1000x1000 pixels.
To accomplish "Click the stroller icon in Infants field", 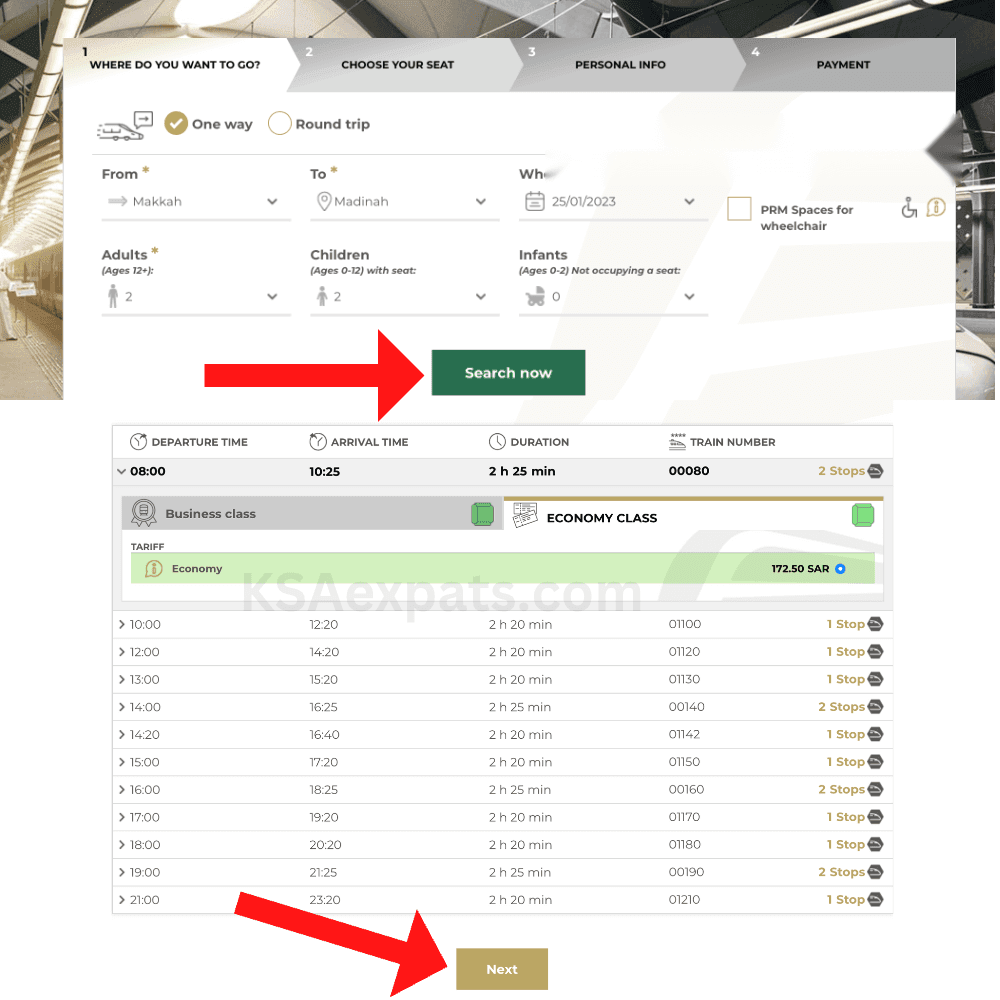I will pos(535,297).
